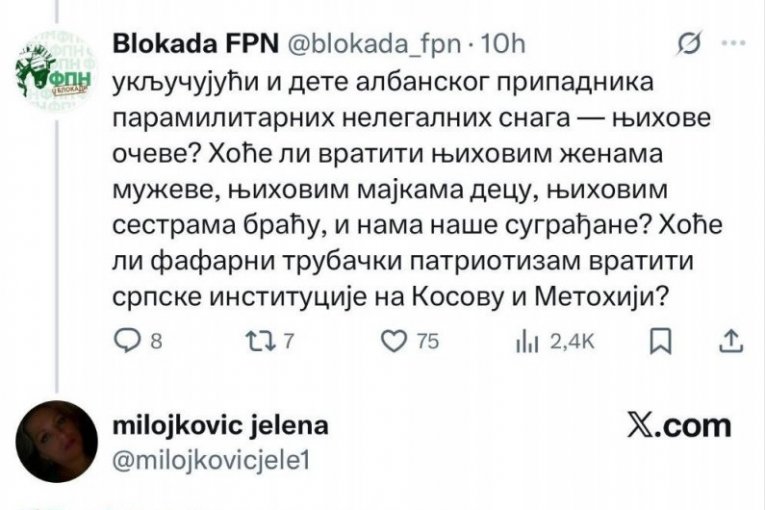Open the three-dot more options menu
Screen dimensions: 765x510
point(734,45)
